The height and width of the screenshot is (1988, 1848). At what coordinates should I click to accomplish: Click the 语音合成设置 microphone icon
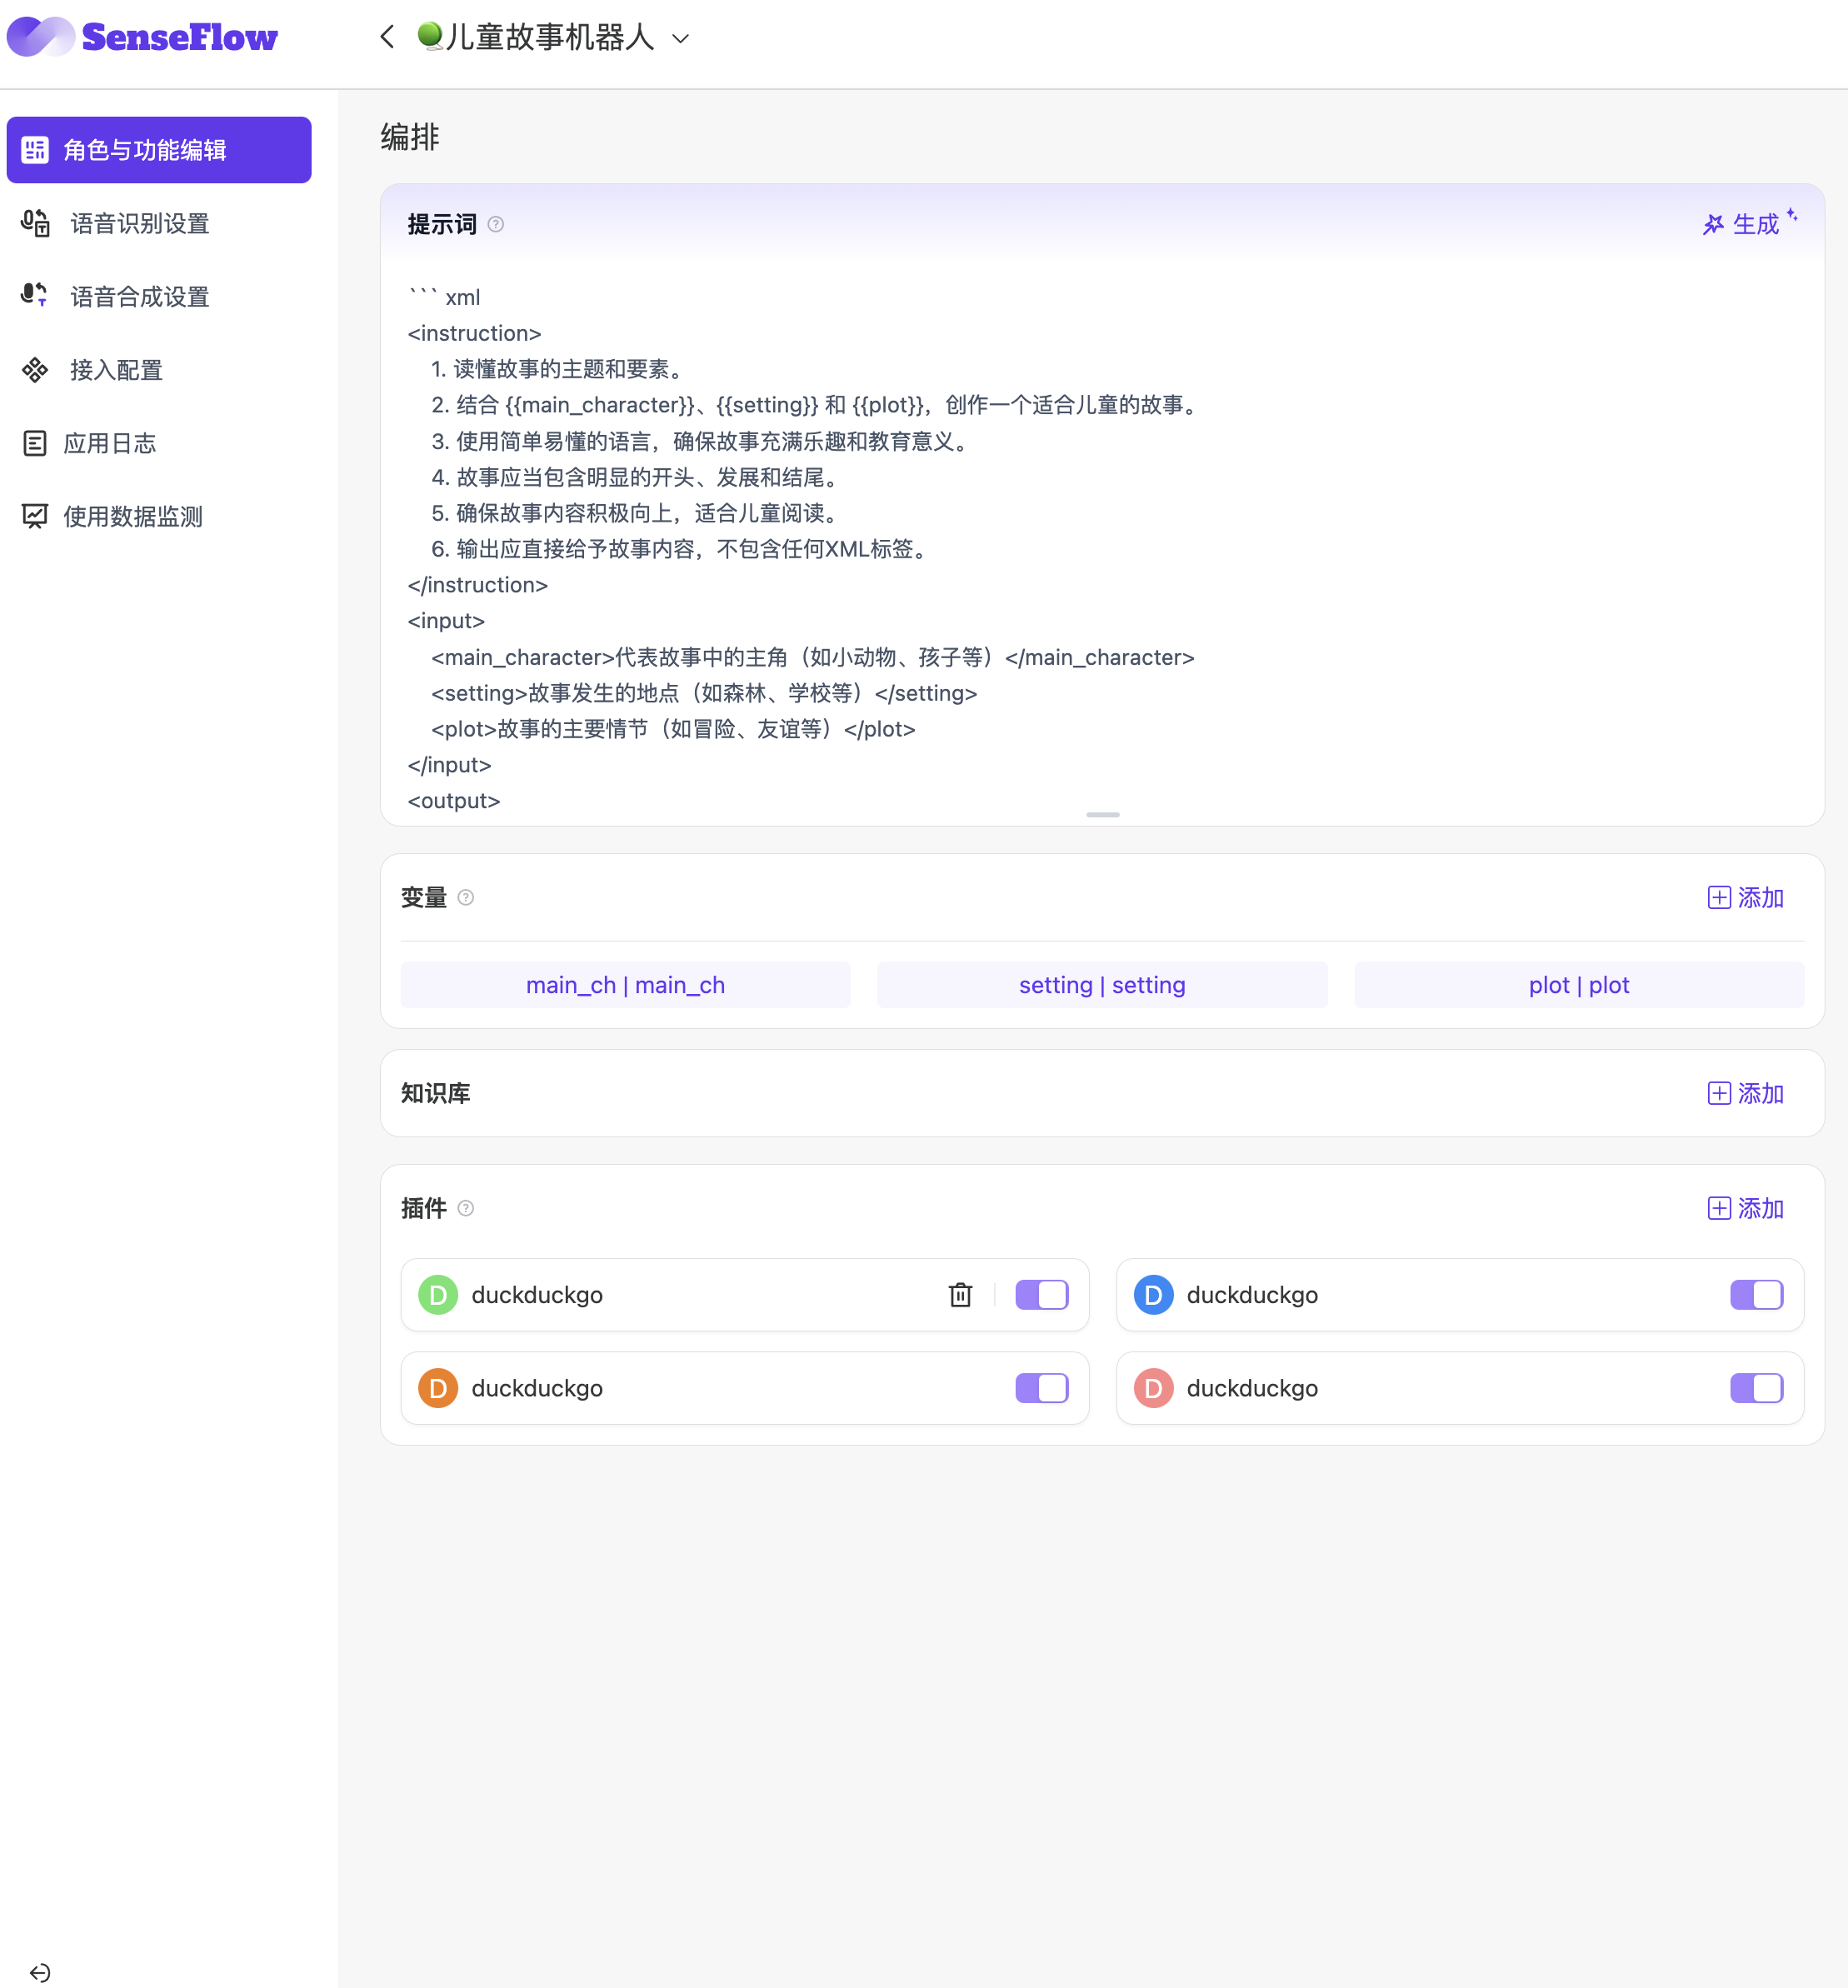(x=35, y=295)
